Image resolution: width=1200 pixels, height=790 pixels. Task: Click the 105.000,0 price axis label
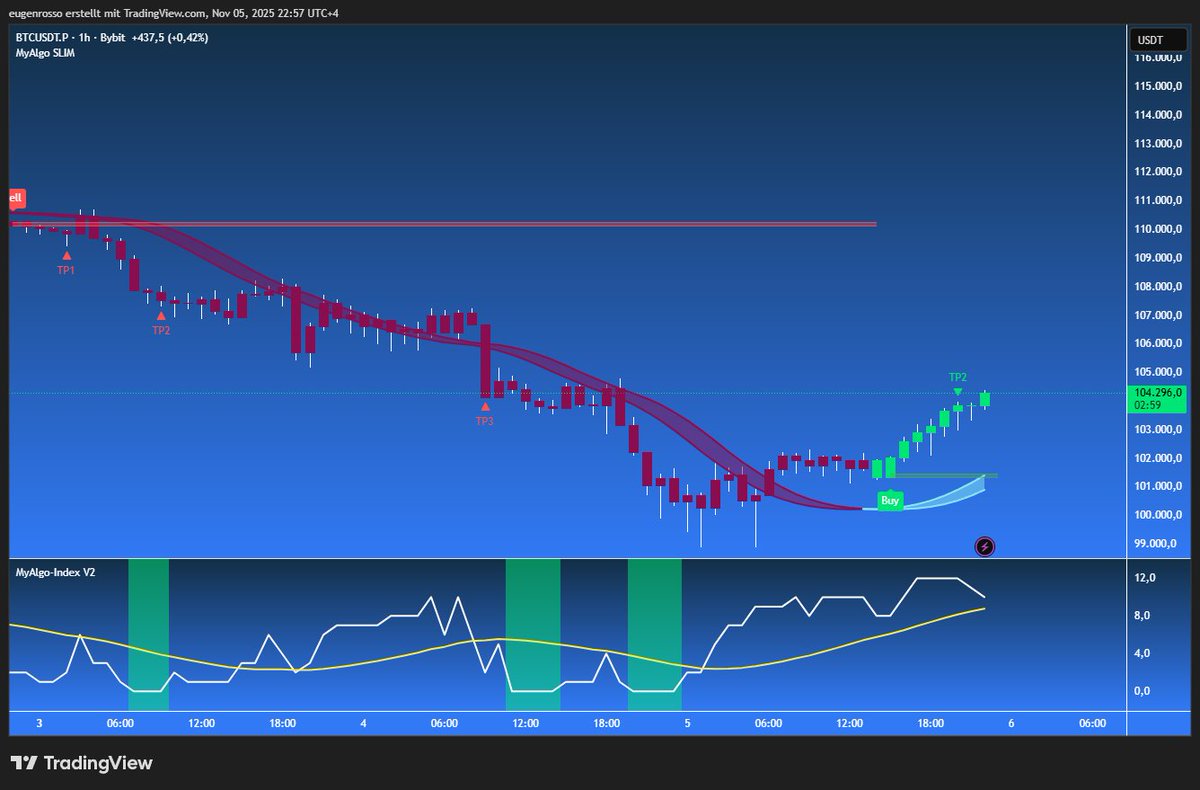click(x=1158, y=372)
